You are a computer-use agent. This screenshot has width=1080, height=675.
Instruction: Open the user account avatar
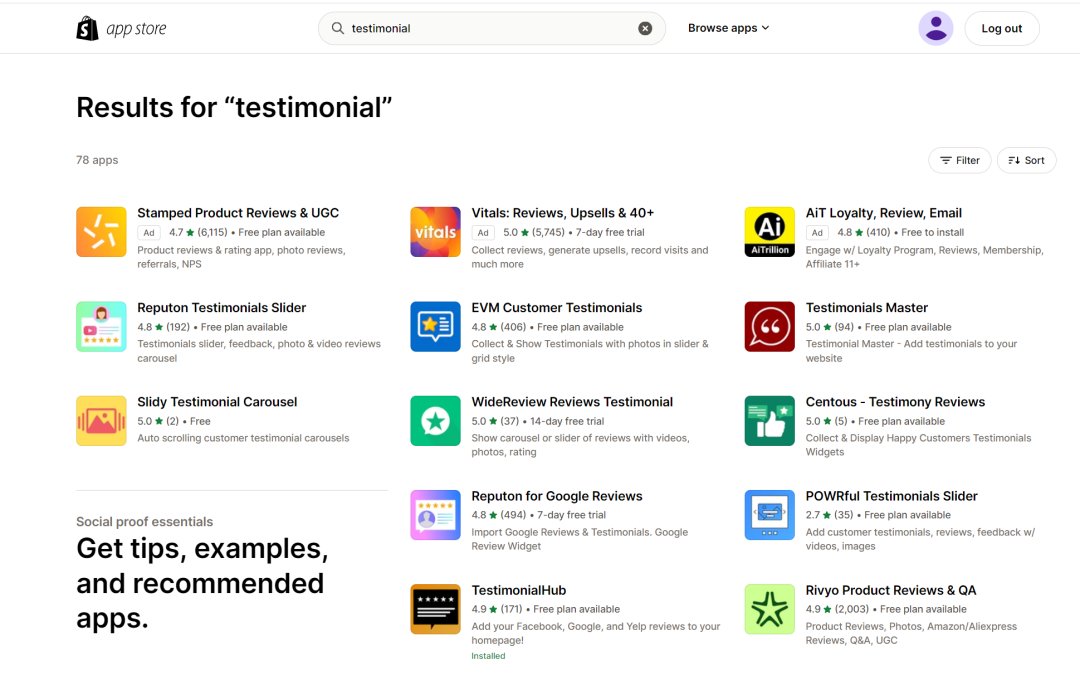coord(936,28)
